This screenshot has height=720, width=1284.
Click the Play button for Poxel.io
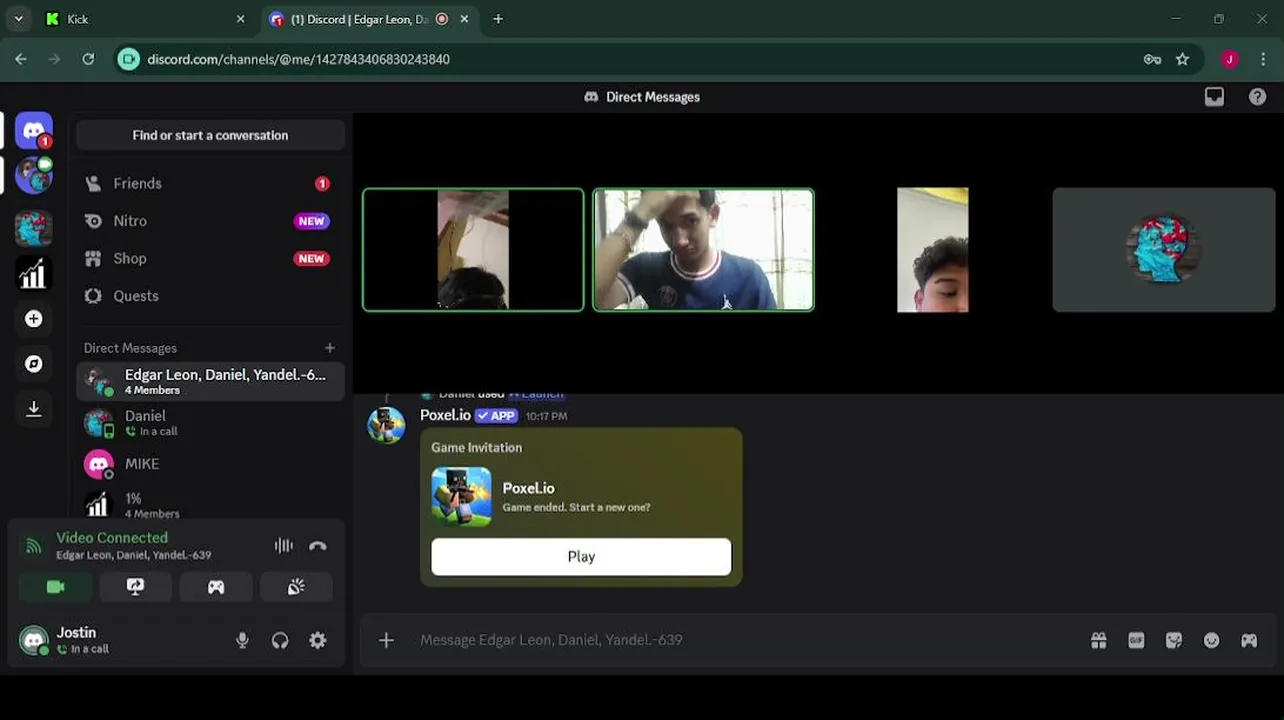[581, 557]
